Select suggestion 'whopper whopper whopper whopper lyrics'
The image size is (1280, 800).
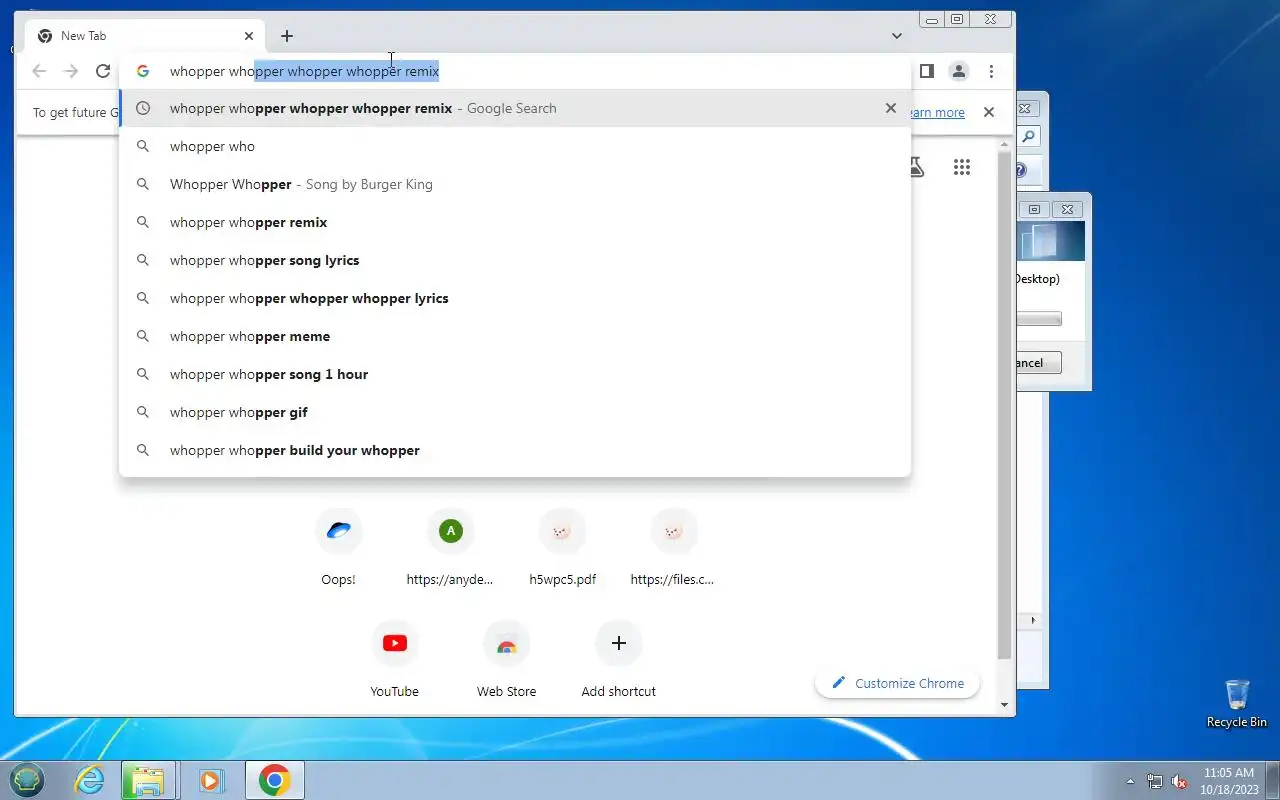(x=515, y=298)
